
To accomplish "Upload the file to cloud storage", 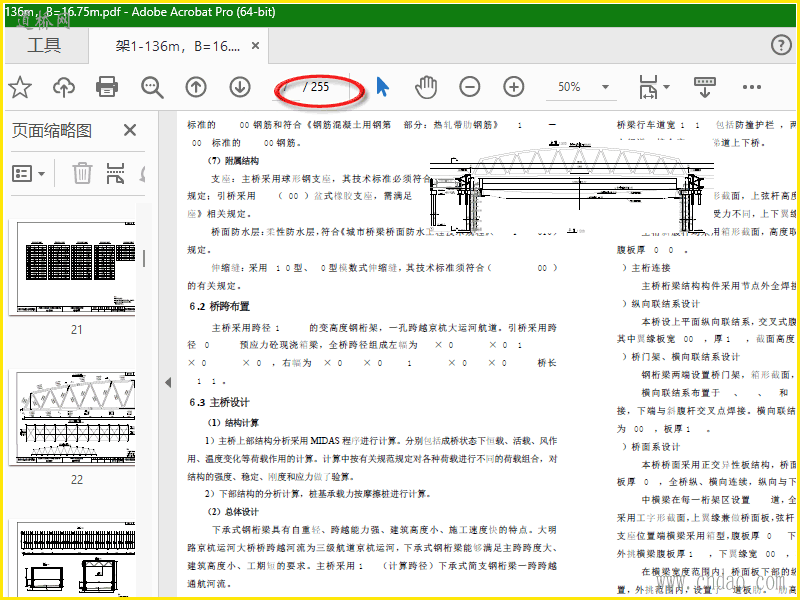I will point(64,87).
